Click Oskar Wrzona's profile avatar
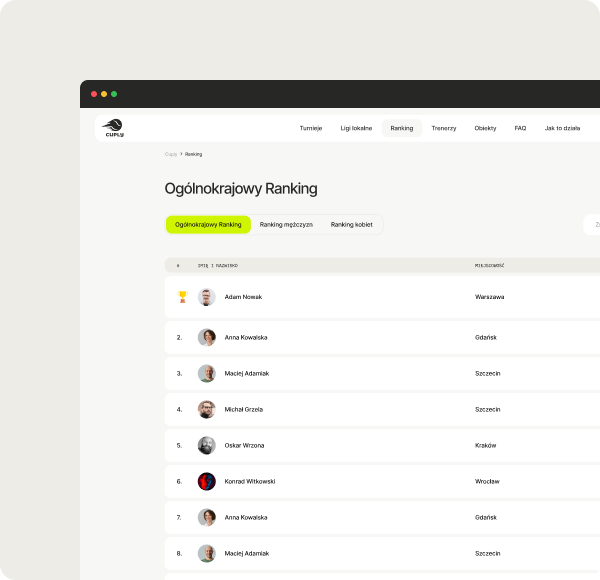 [x=207, y=445]
